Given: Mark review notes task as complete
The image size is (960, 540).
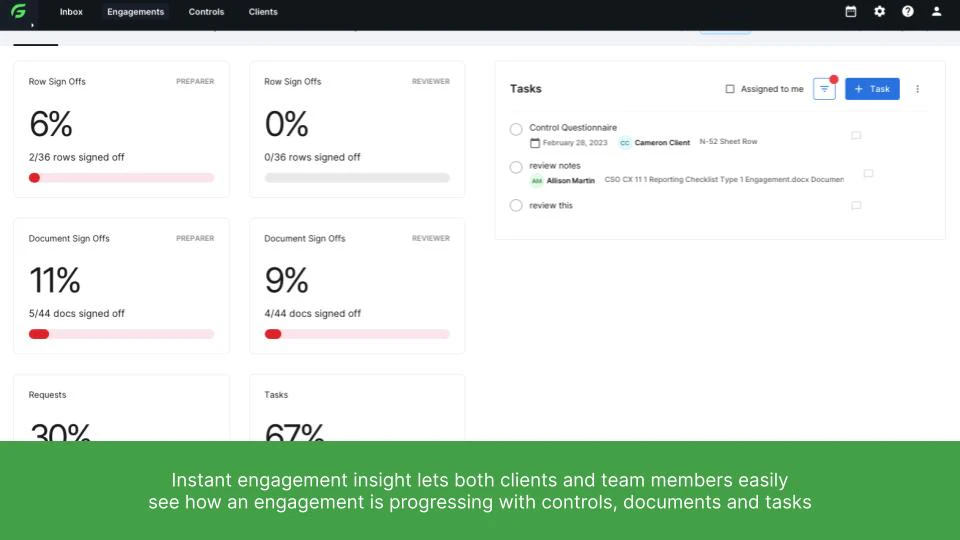Looking at the screenshot, I should pyautogui.click(x=516, y=167).
